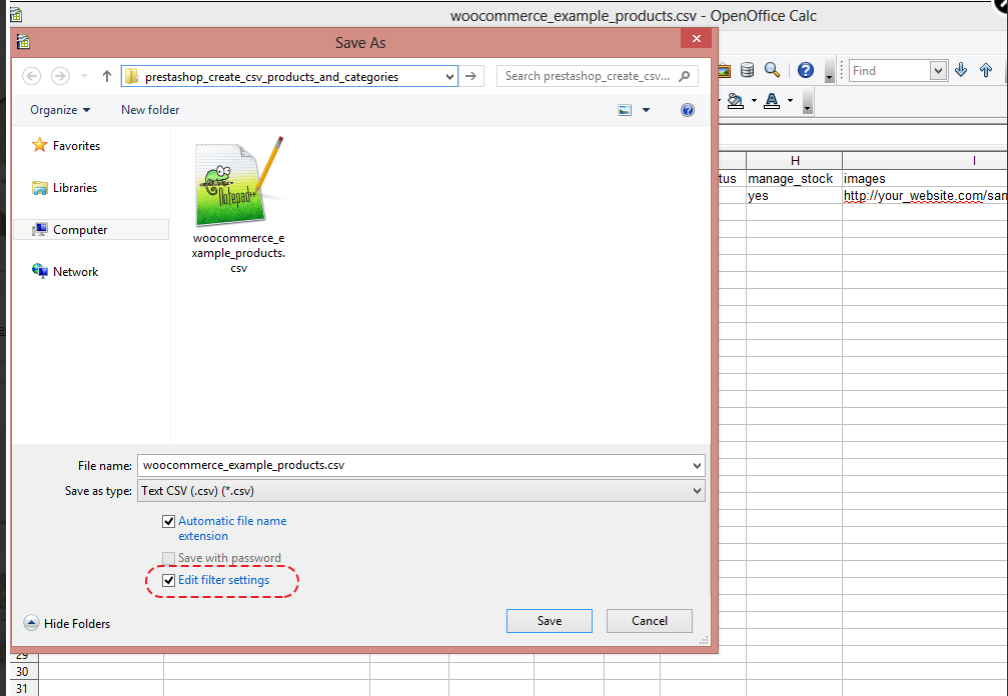The height and width of the screenshot is (696, 1008).
Task: Click the Data Sources database icon in Calc
Action: (747, 70)
